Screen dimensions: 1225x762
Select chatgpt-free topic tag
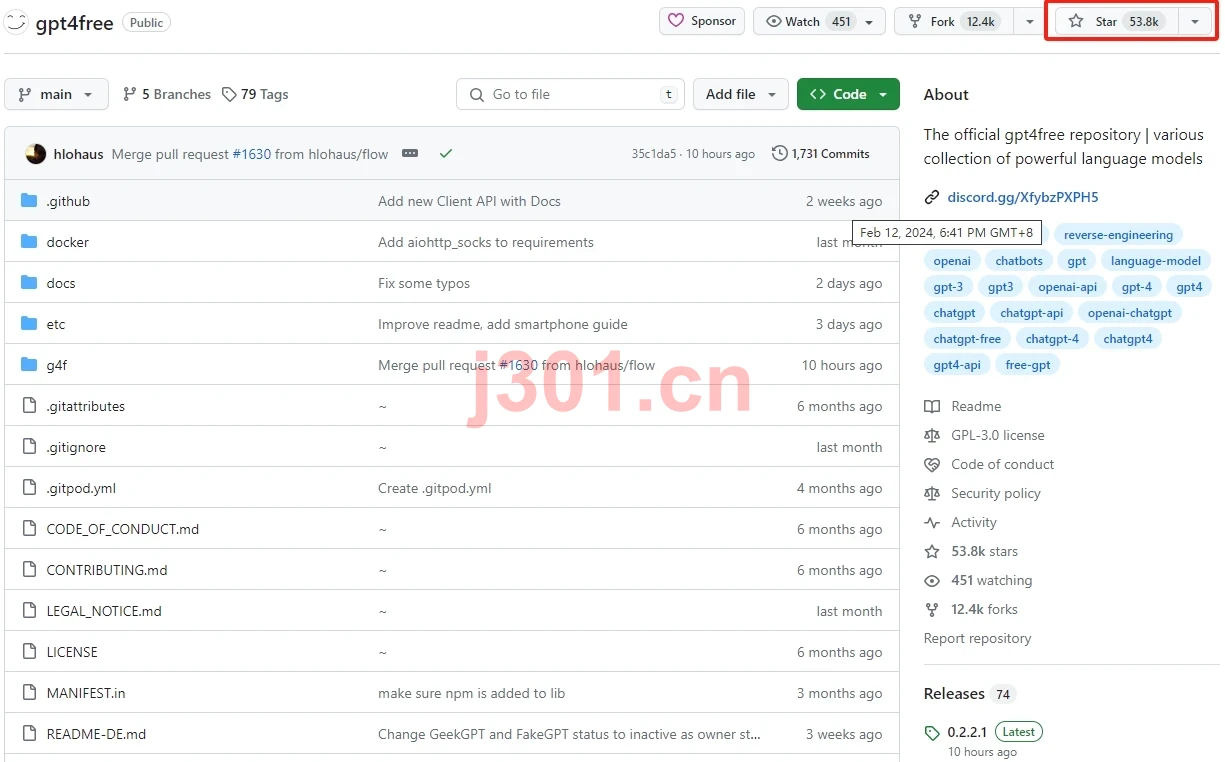pyautogui.click(x=967, y=339)
